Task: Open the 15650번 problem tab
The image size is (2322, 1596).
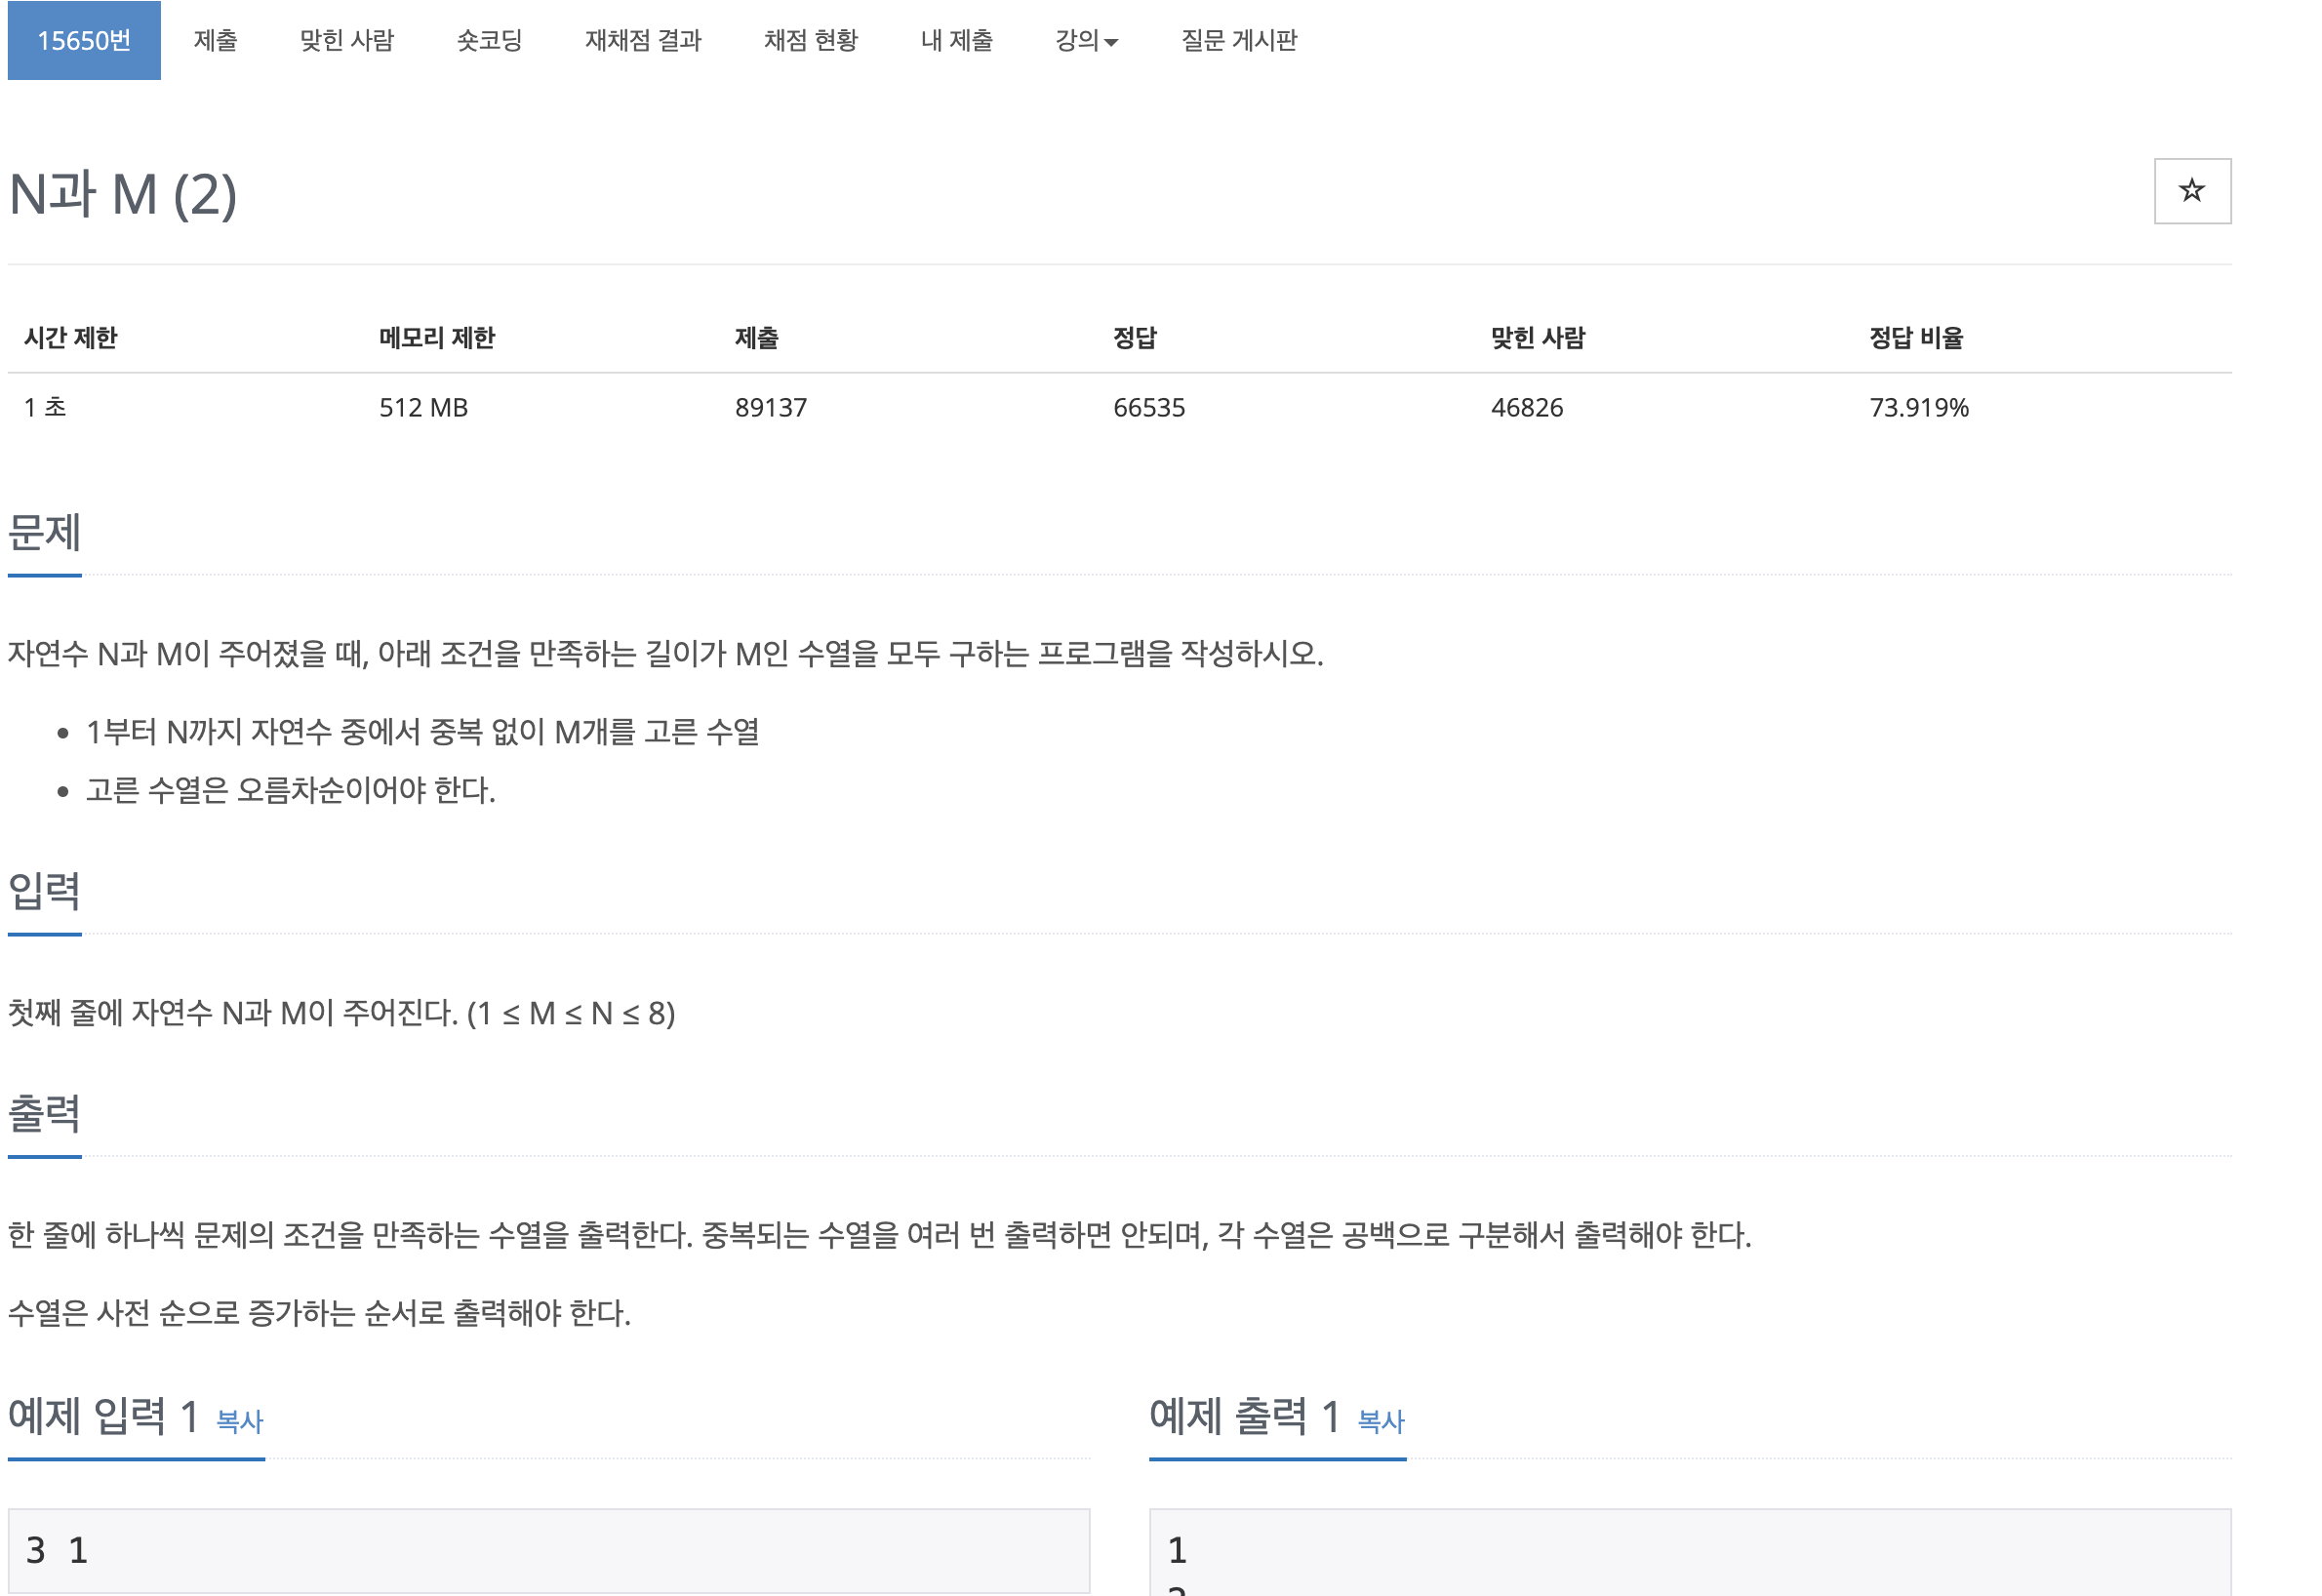Action: 84,40
